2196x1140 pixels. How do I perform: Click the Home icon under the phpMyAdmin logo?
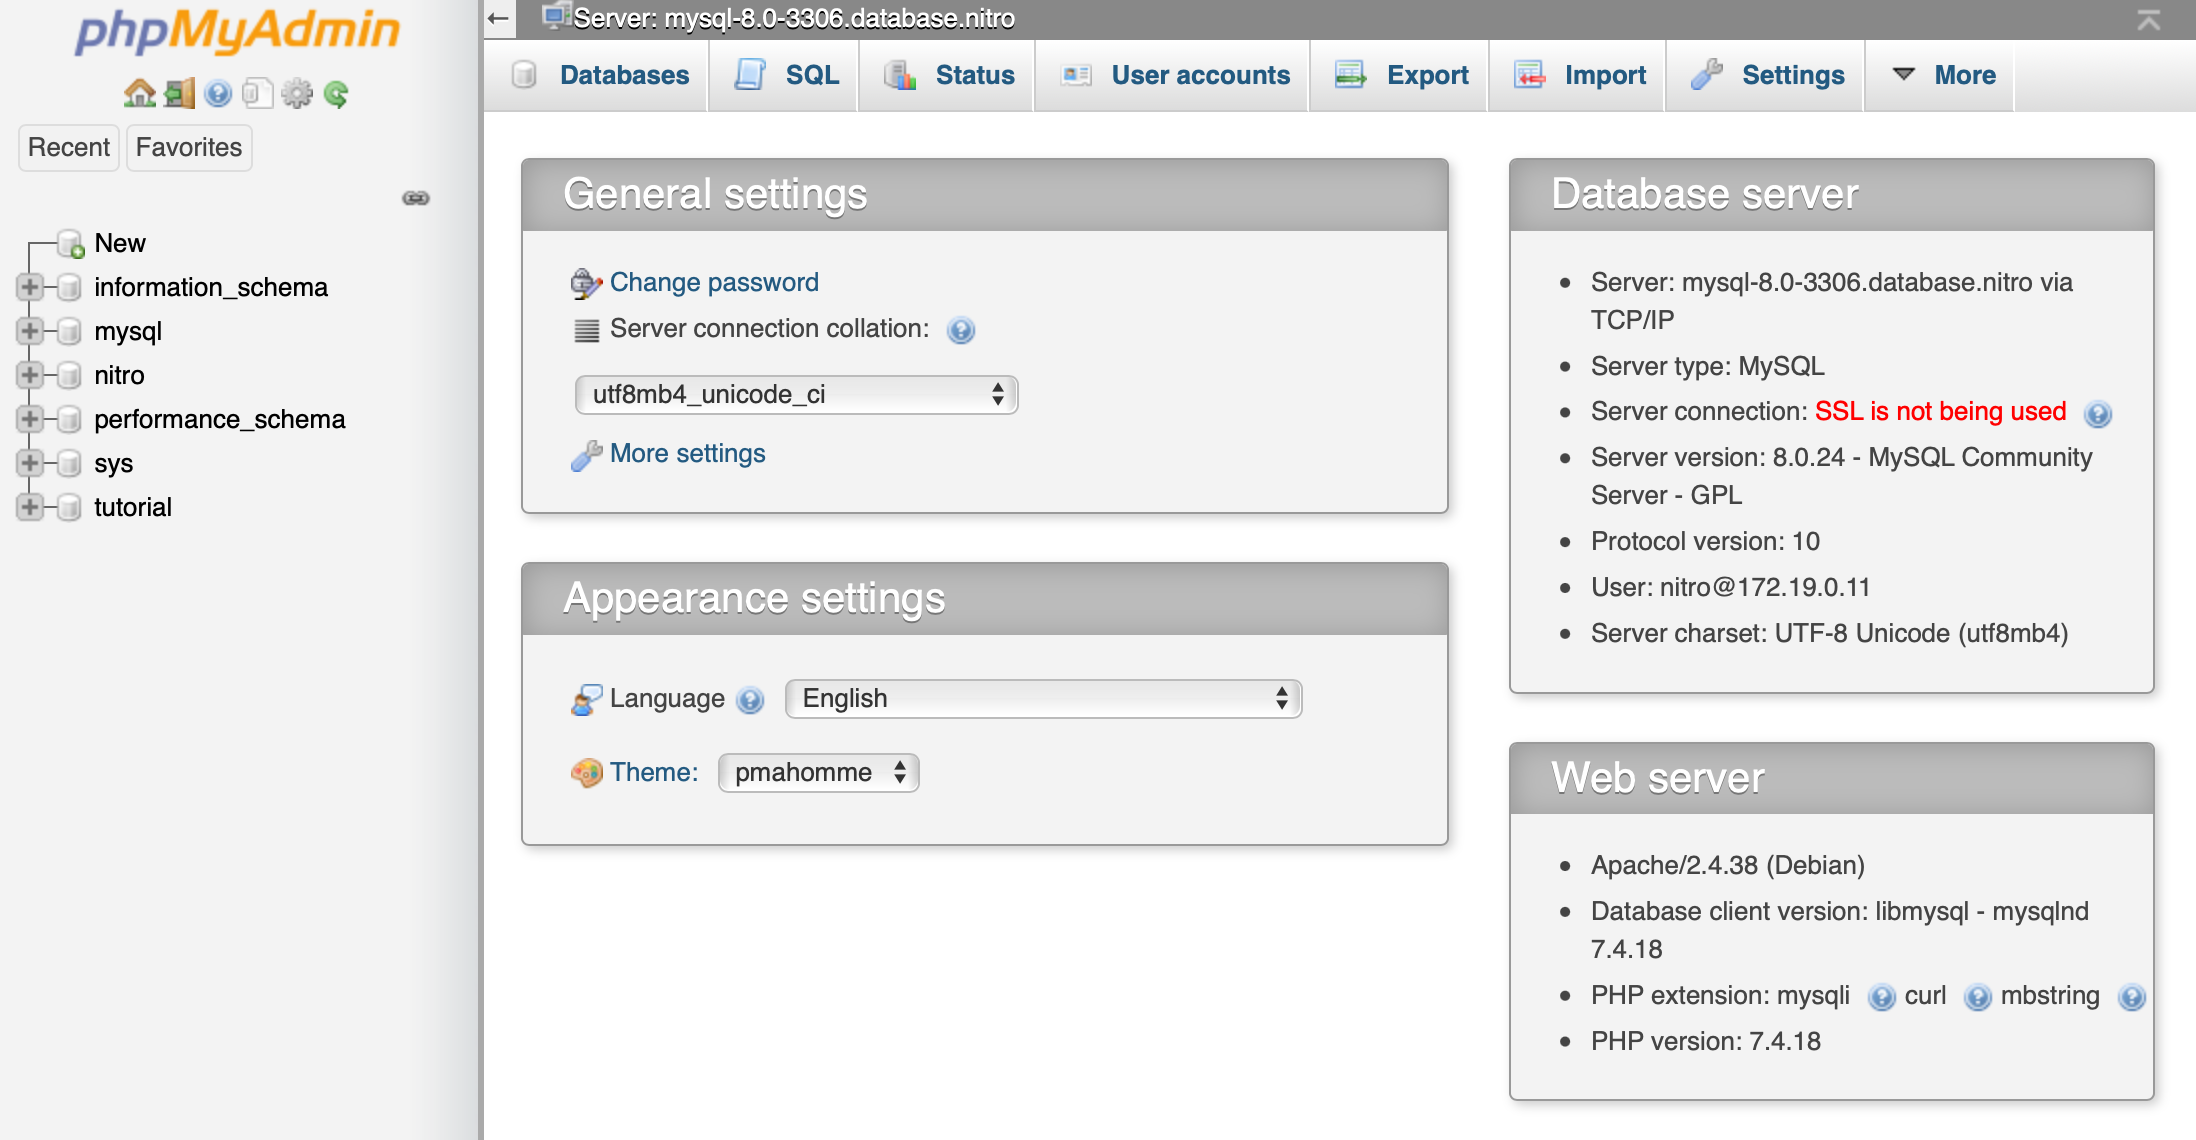[139, 94]
